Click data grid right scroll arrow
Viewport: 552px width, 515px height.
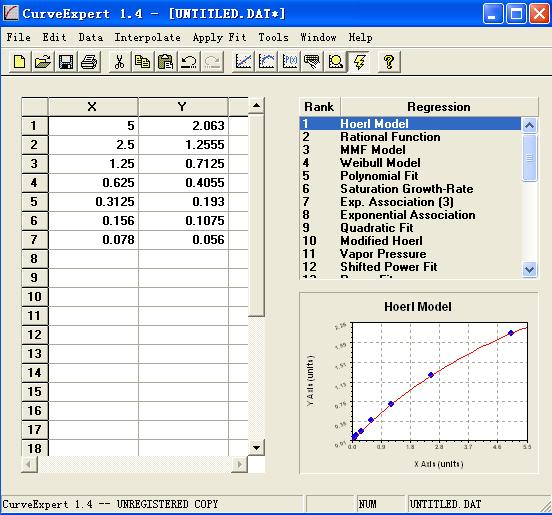coord(239,464)
